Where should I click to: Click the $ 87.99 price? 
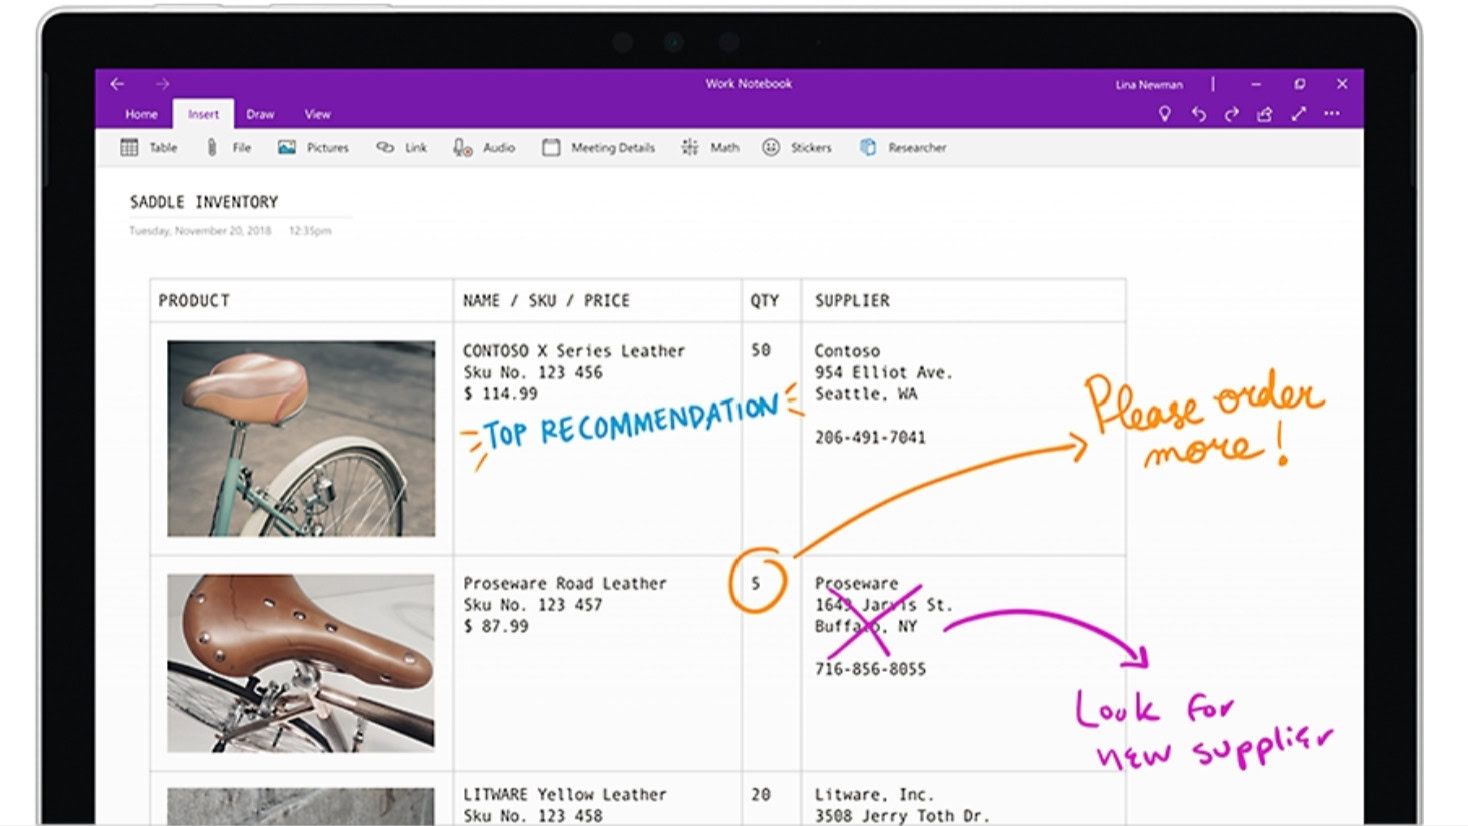495,627
